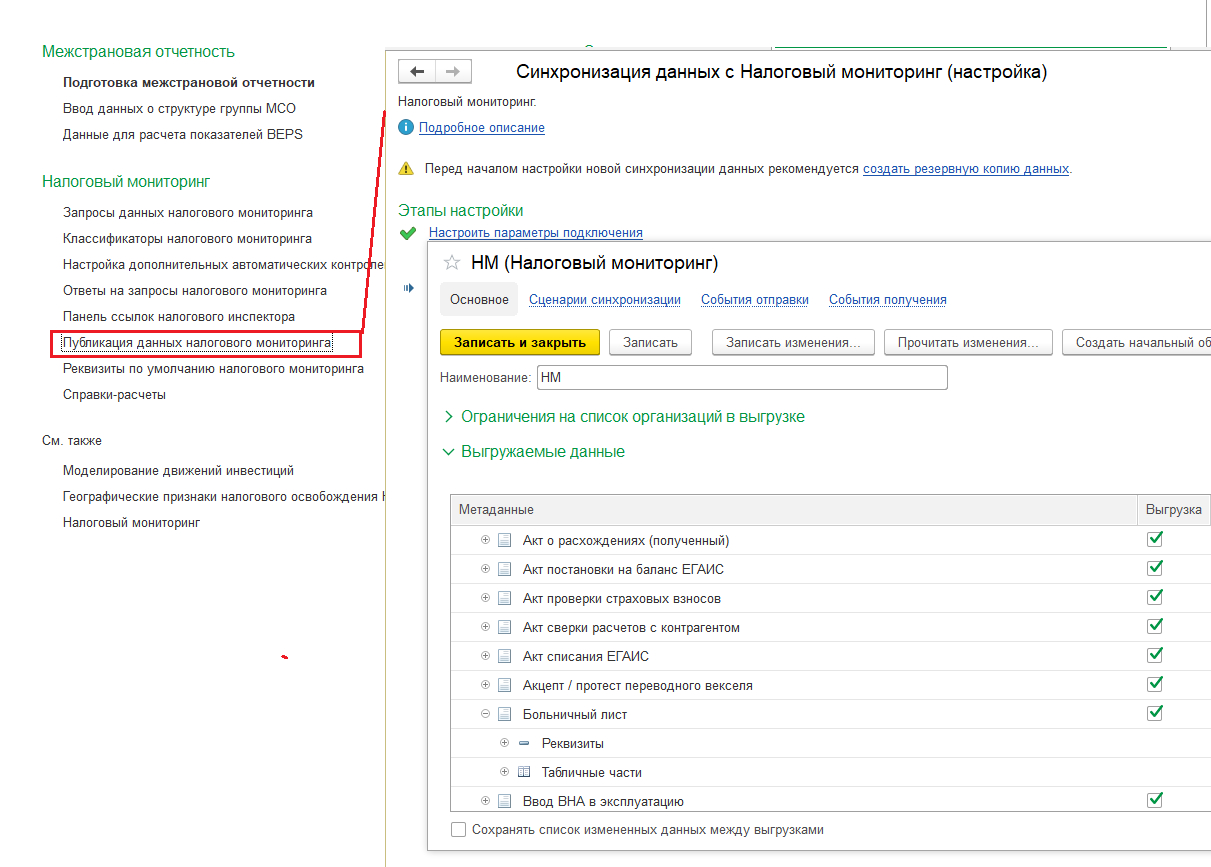Screen dimensions: 1211x867
Task: Expand the Ввод ВНА в эксплуатацию row
Action: point(485,801)
